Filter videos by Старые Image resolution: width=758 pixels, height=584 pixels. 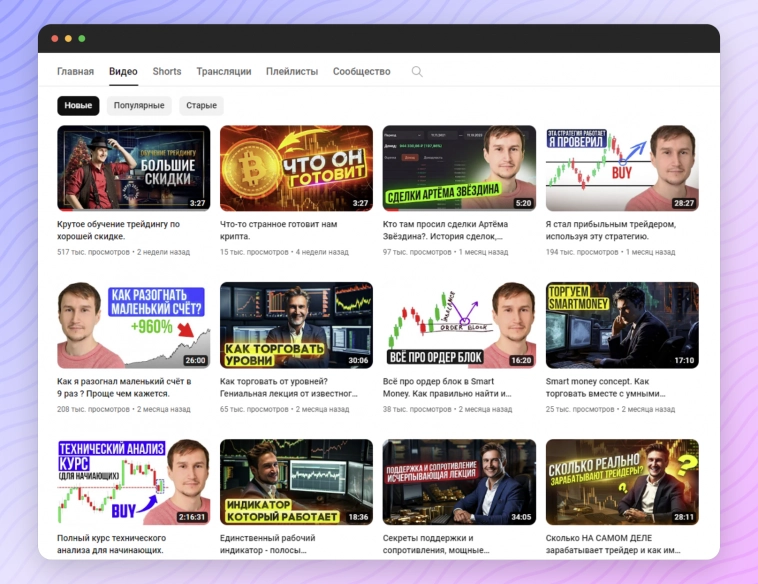pyautogui.click(x=201, y=105)
